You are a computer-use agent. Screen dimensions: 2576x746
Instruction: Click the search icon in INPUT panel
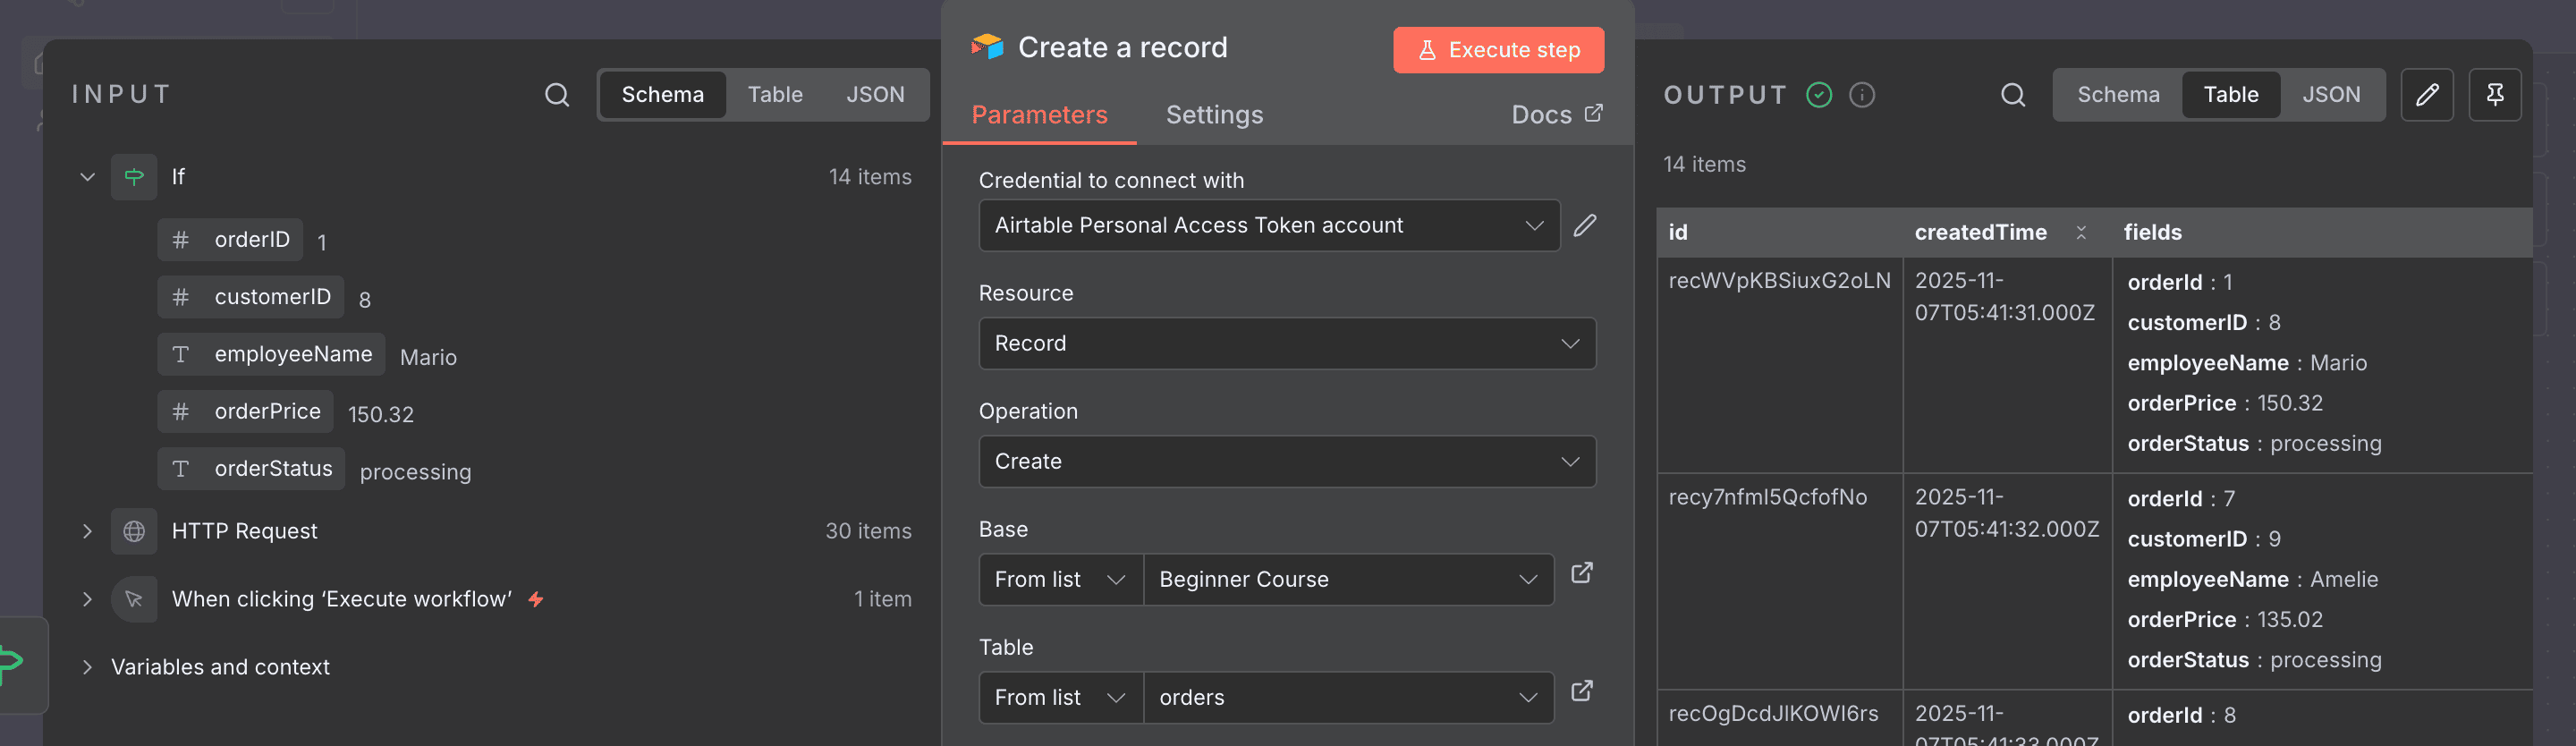[557, 95]
